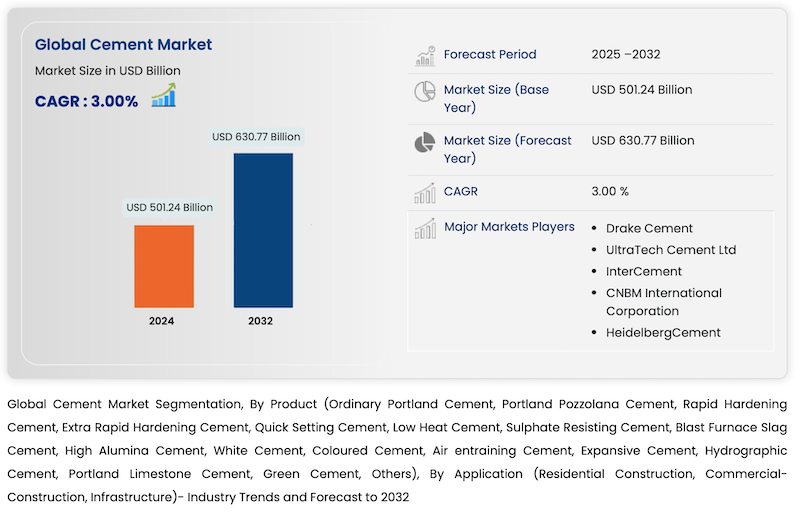The height and width of the screenshot is (516, 800).
Task: Click the Forecast Period row label
Action: click(x=490, y=55)
